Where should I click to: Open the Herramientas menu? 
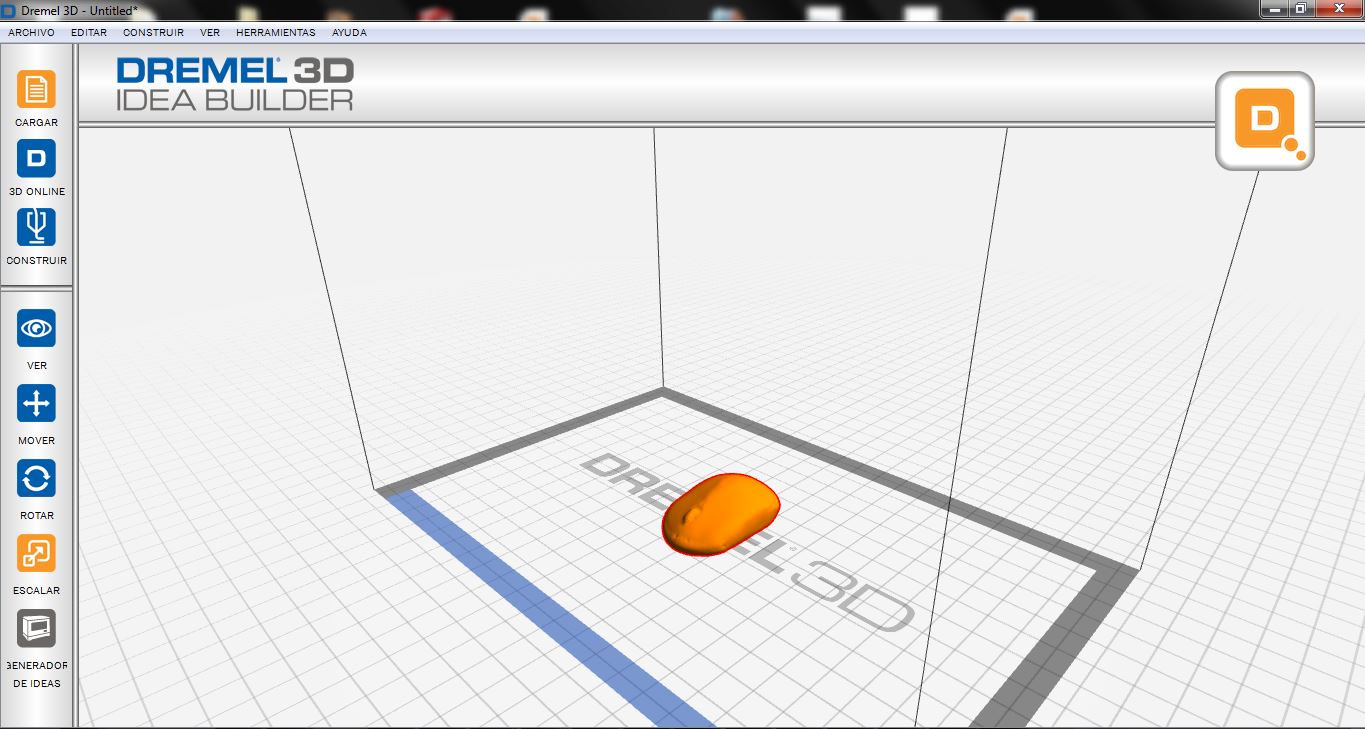(275, 33)
